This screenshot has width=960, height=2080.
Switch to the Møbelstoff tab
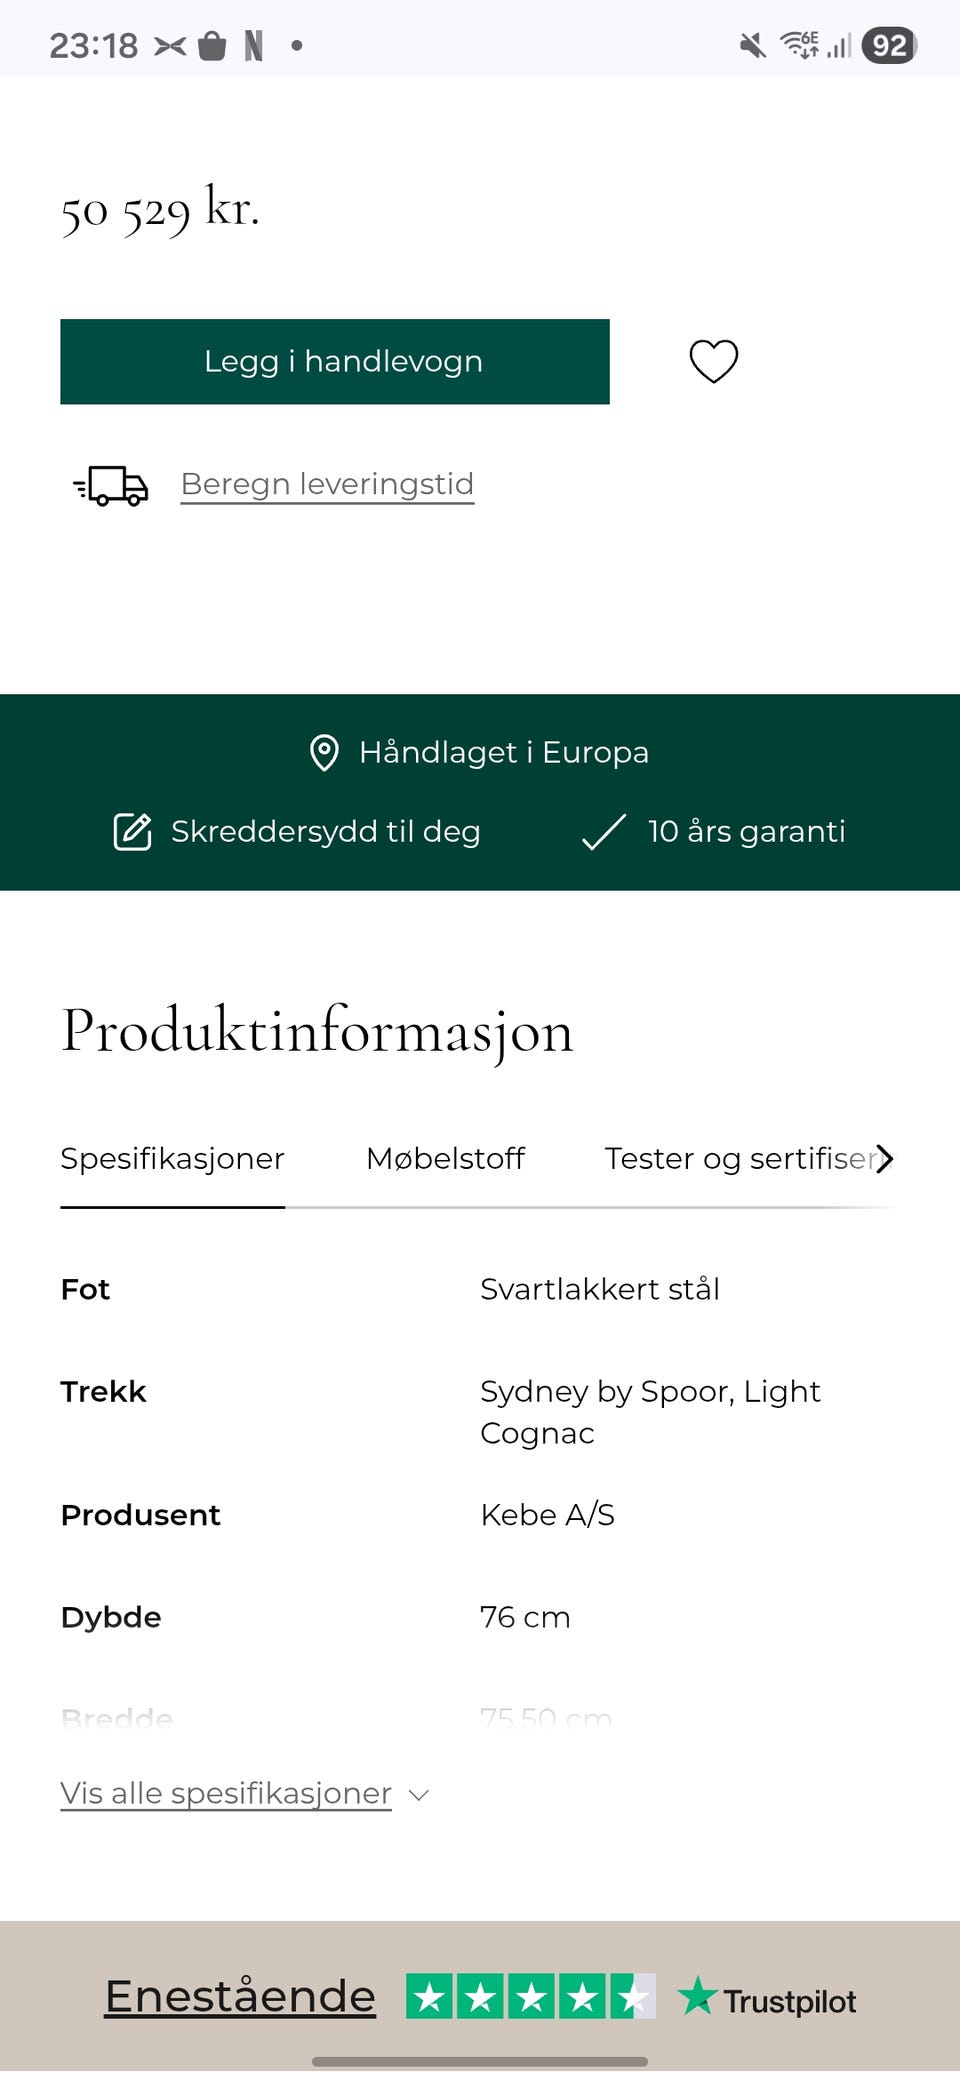tap(446, 1158)
